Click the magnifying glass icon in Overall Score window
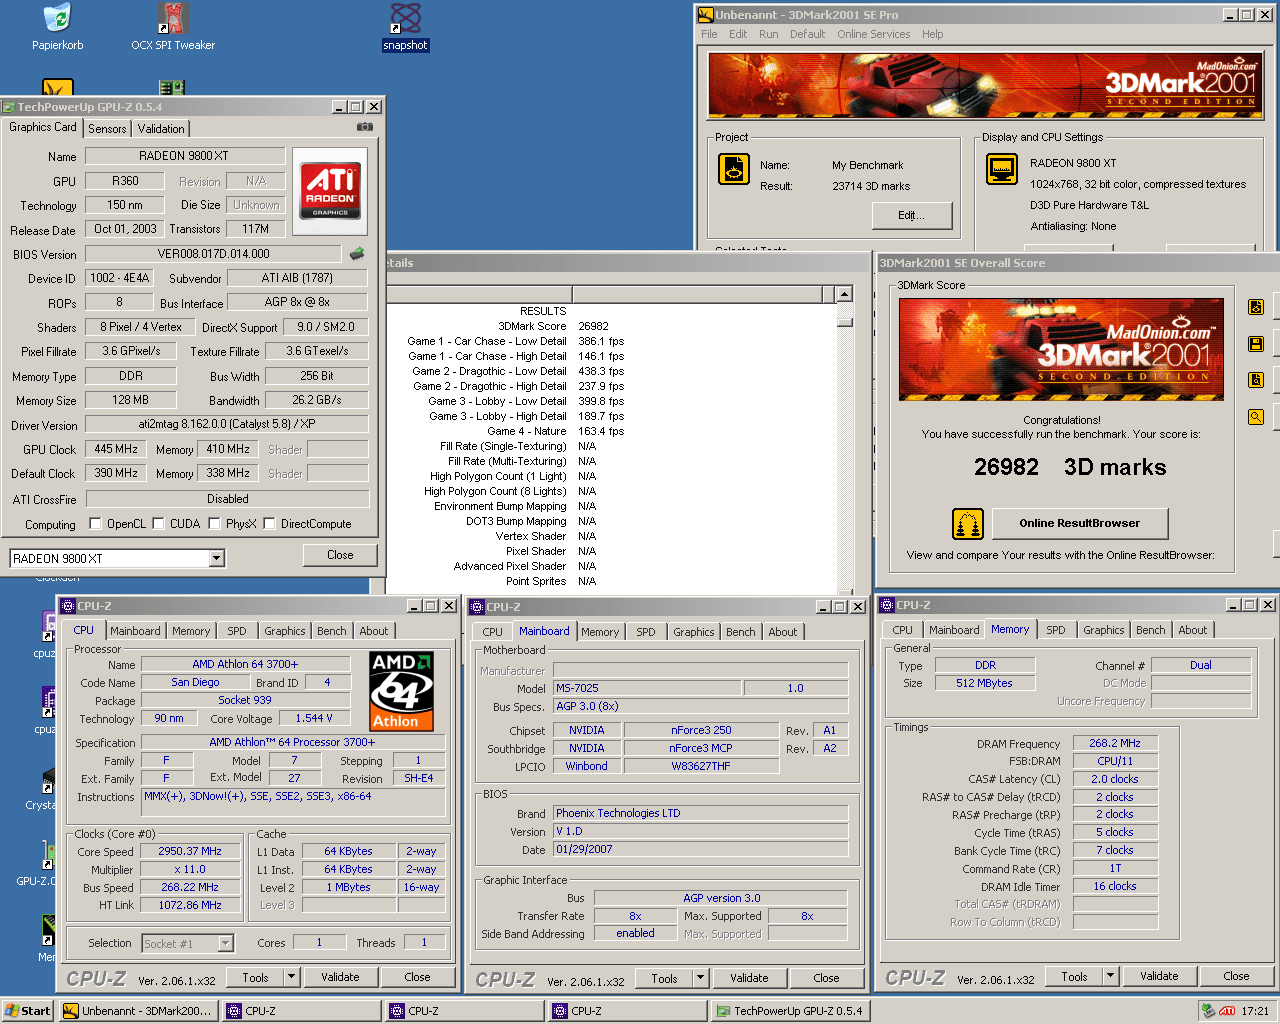 click(x=1256, y=417)
